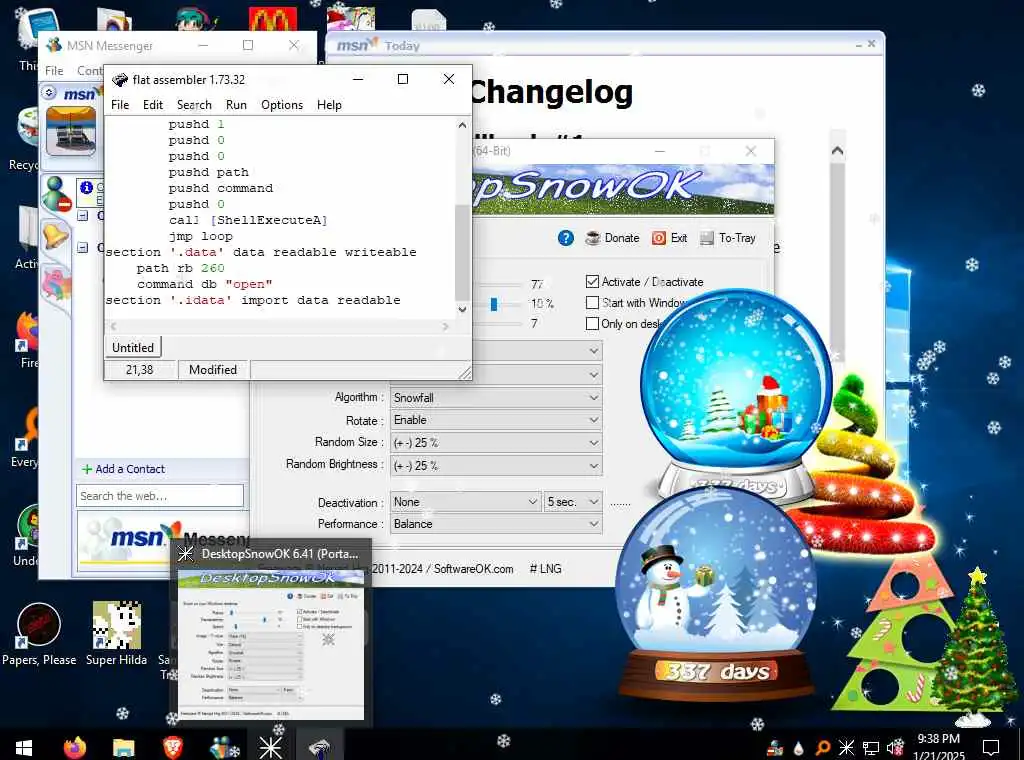Toggle the Activate / Deactivate checkbox

pyautogui.click(x=592, y=281)
